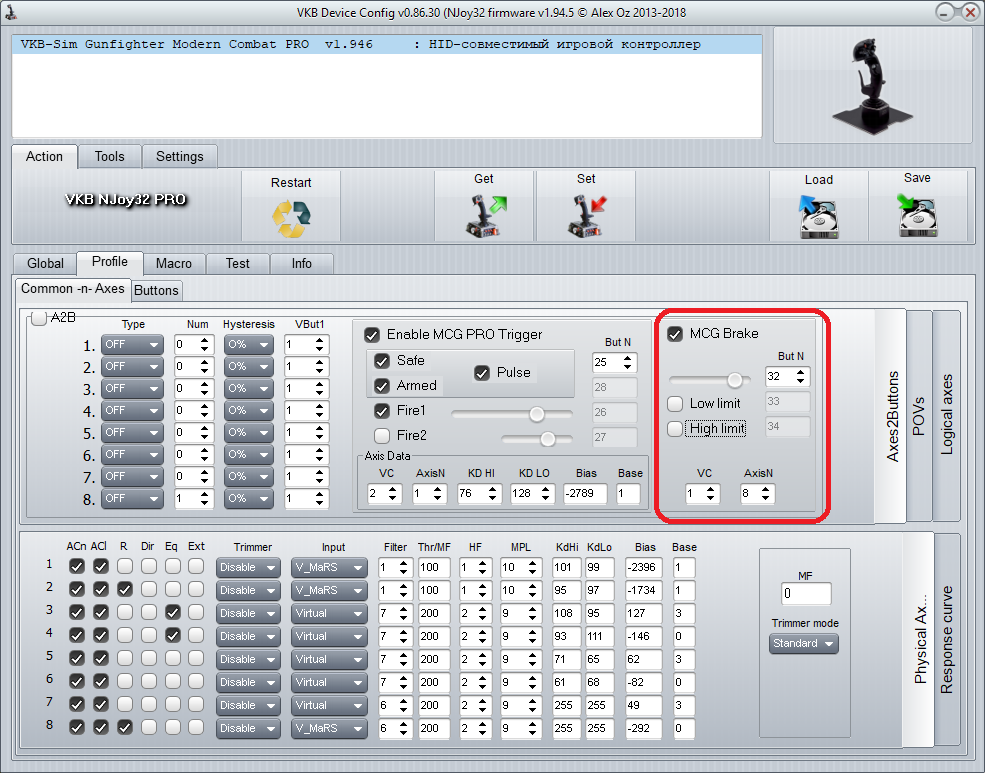This screenshot has height=773, width=985.
Task: Click the Axis Data Bias field -2789
Action: 585,494
